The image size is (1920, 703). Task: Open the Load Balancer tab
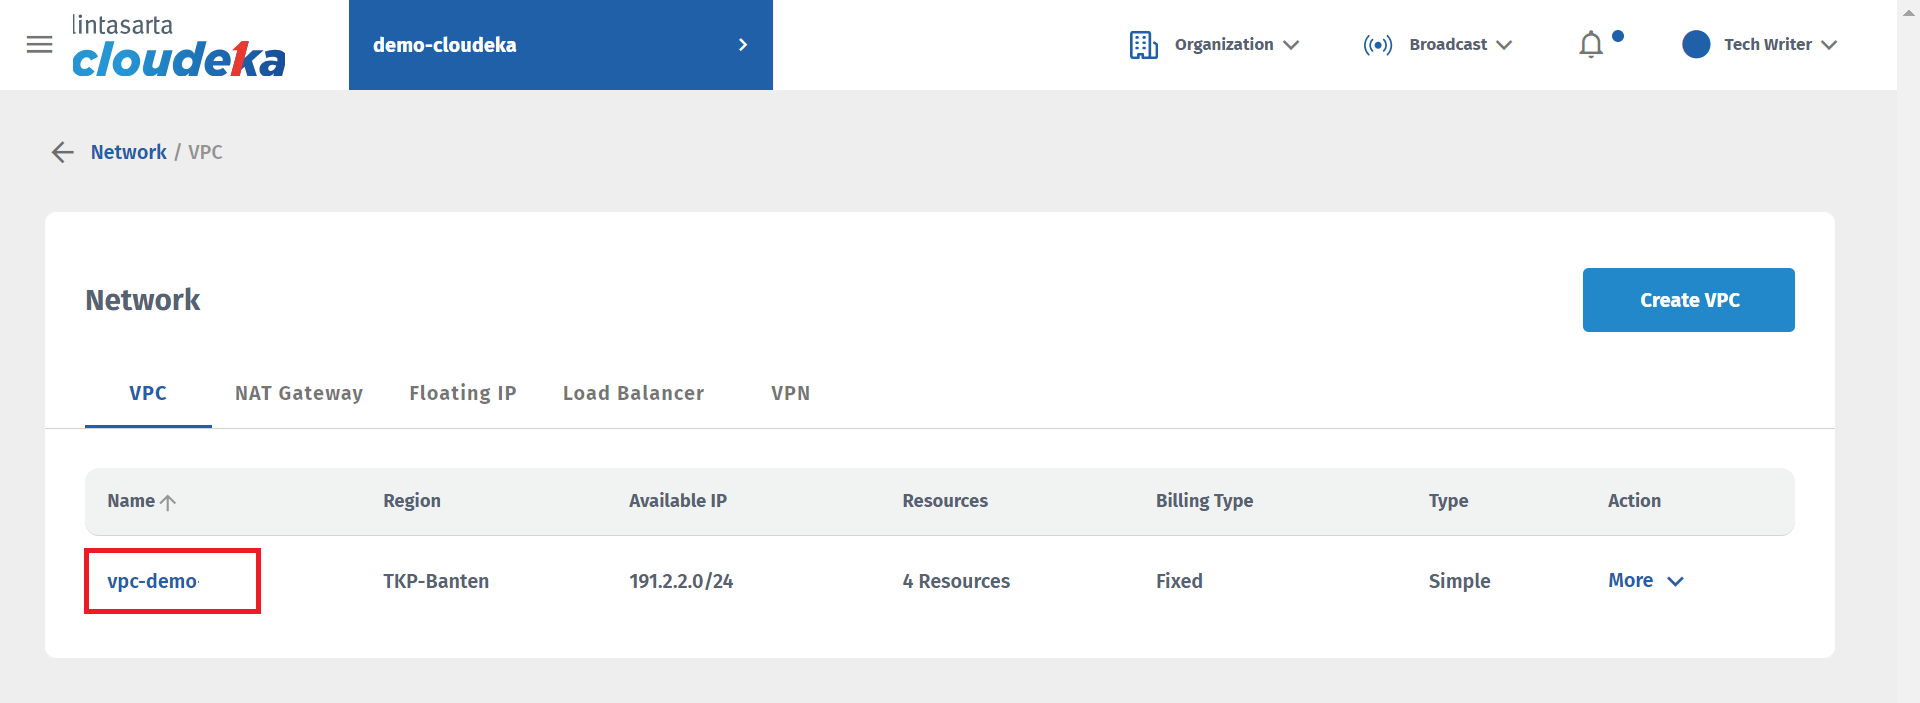[633, 393]
